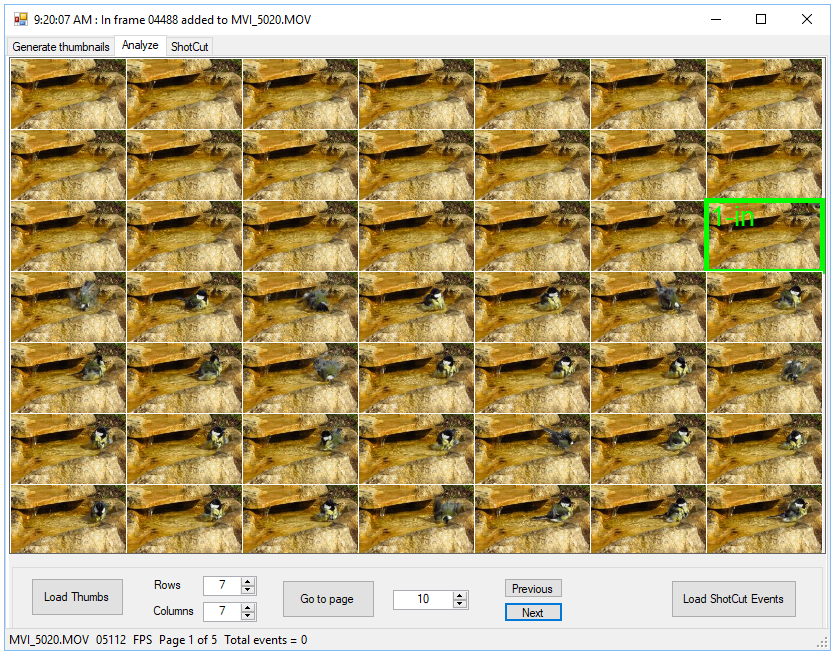Click the application icon in the title bar
This screenshot has height=654, width=833.
(x=20, y=19)
